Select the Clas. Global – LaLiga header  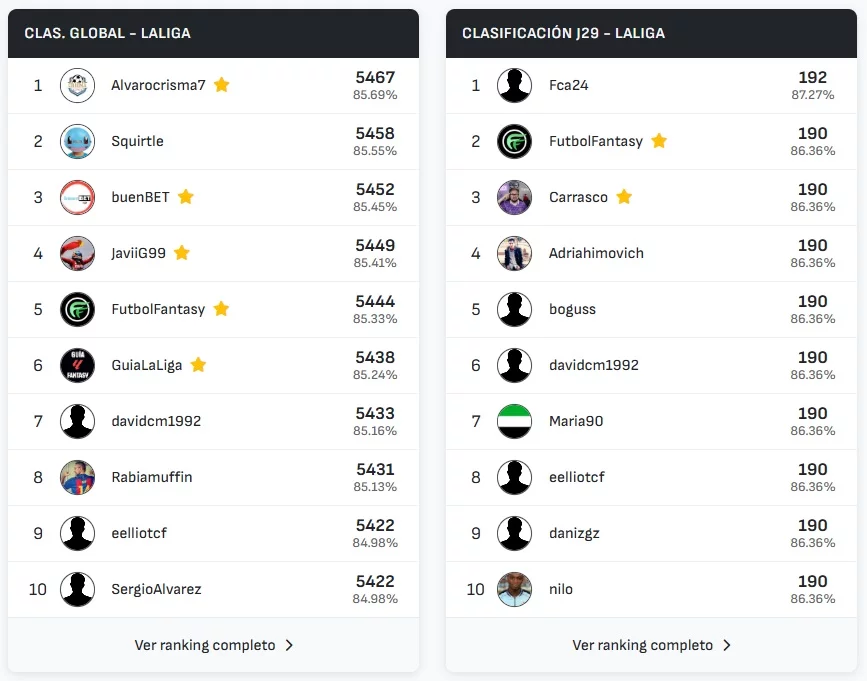click(108, 33)
